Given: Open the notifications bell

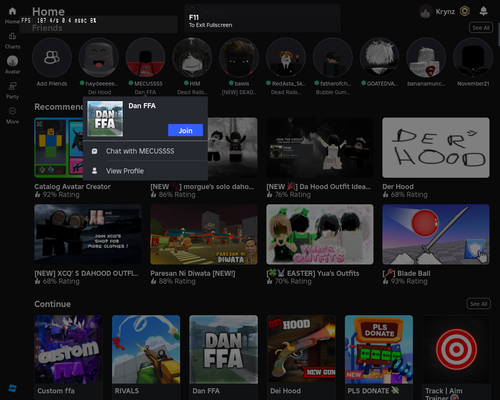Looking at the screenshot, I should (x=483, y=11).
